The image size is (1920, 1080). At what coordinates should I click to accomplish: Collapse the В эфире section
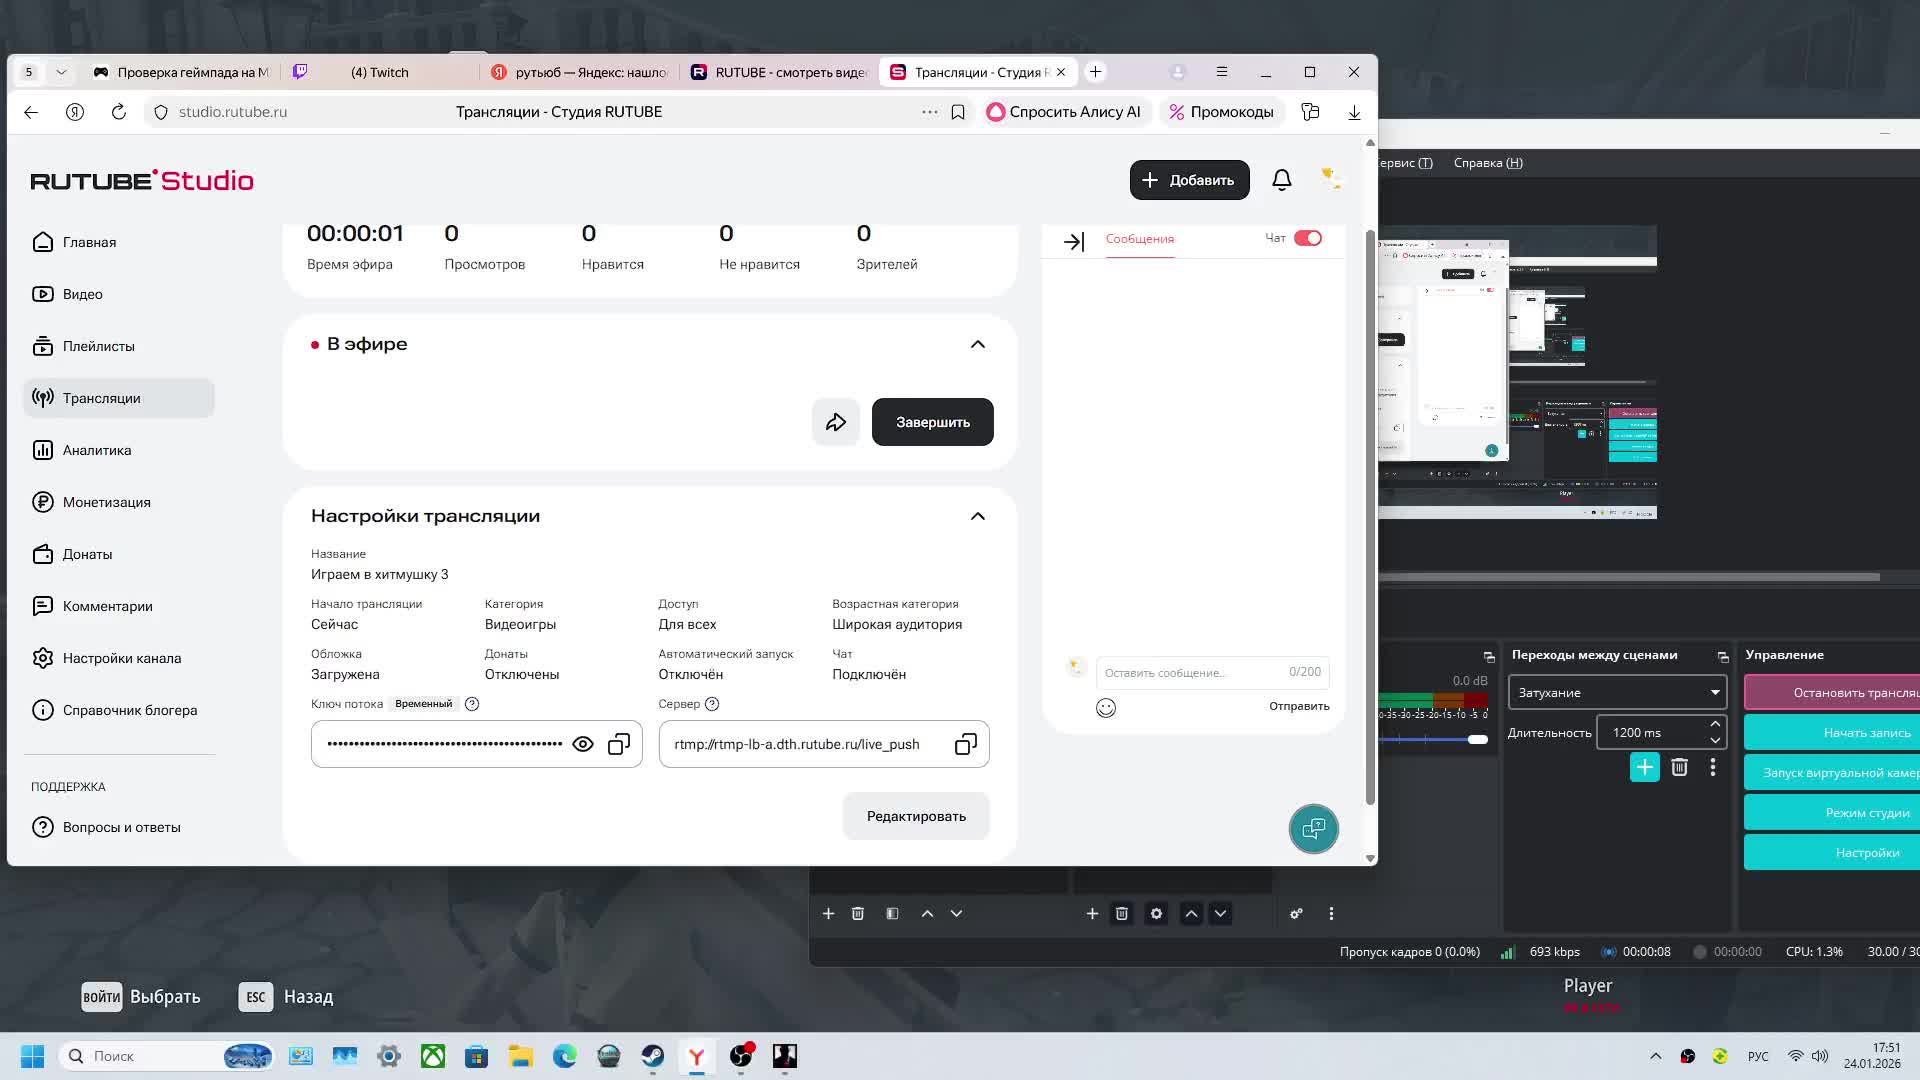click(x=978, y=344)
